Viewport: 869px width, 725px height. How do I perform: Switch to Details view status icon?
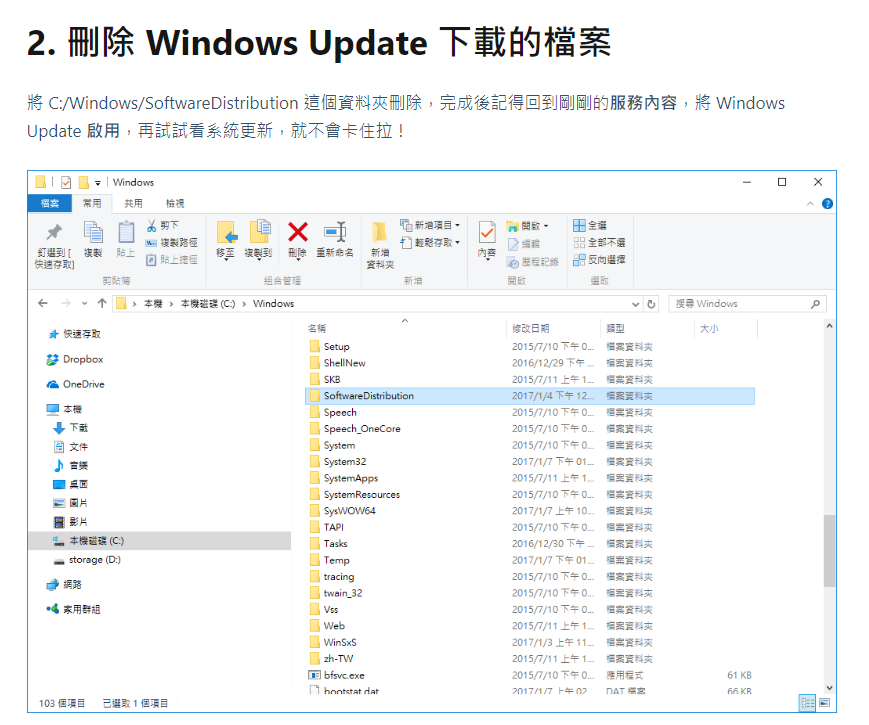[x=807, y=703]
